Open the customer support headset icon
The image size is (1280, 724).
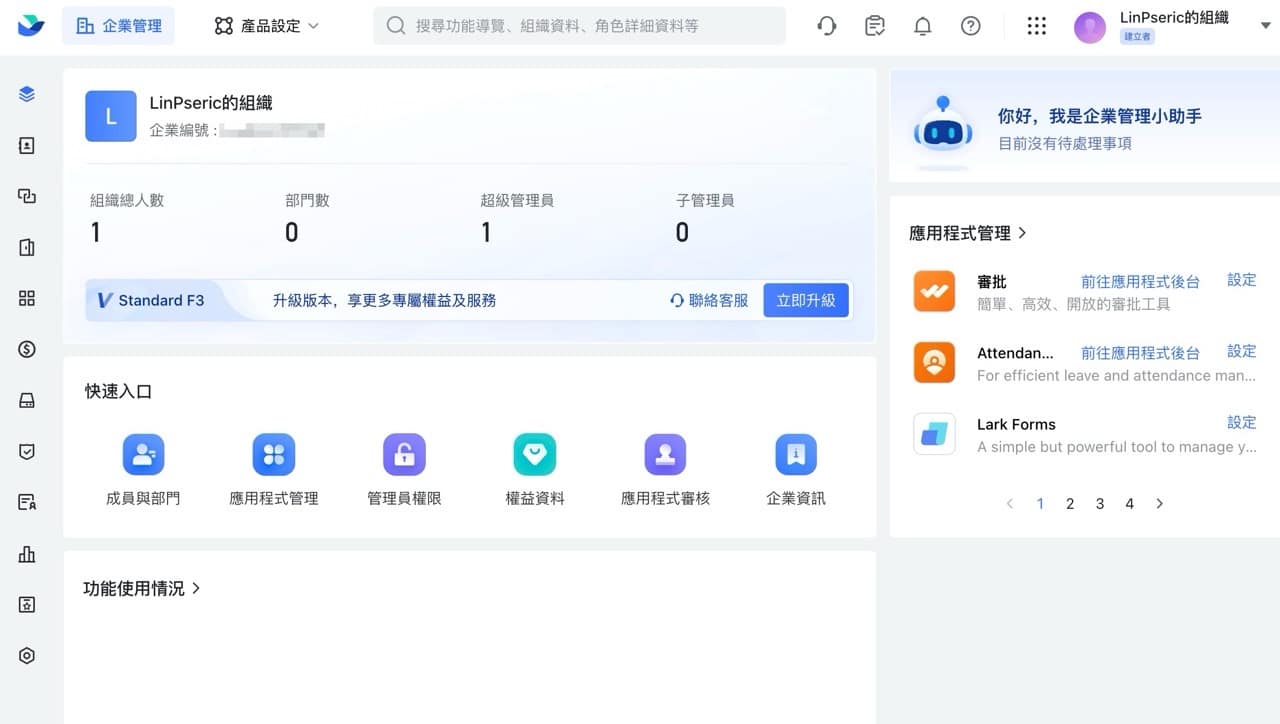pos(827,26)
